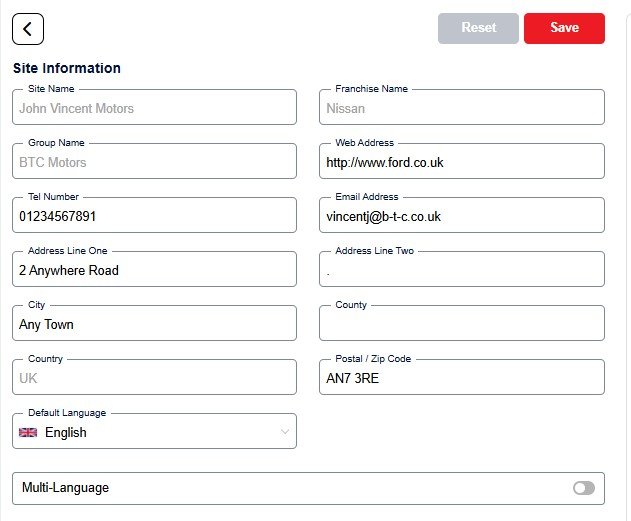The height and width of the screenshot is (521, 631).
Task: Edit the Address Line One field
Action: (155, 269)
